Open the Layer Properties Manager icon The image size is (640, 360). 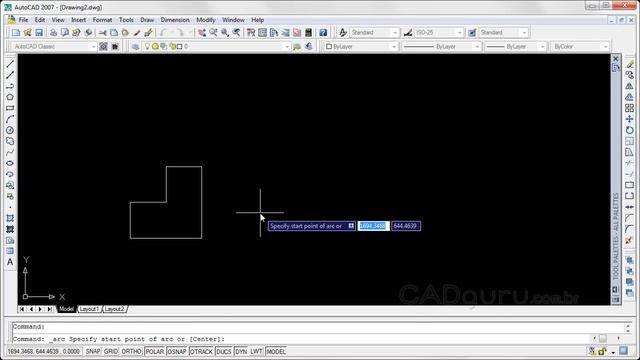[x=135, y=47]
